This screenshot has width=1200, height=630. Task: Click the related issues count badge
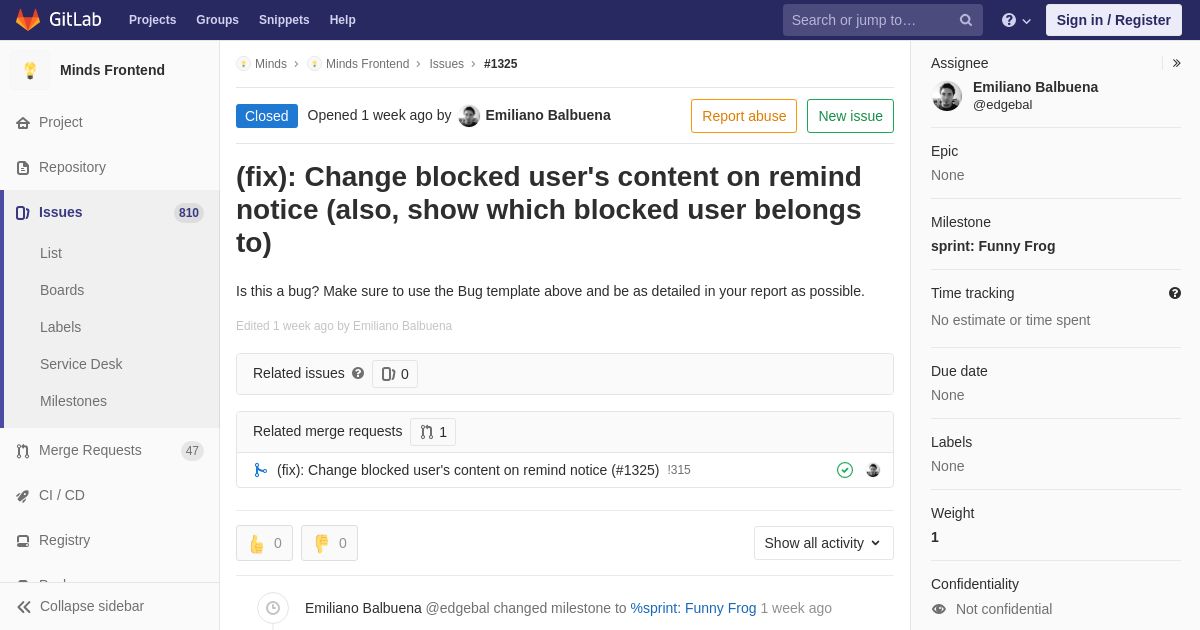395,374
